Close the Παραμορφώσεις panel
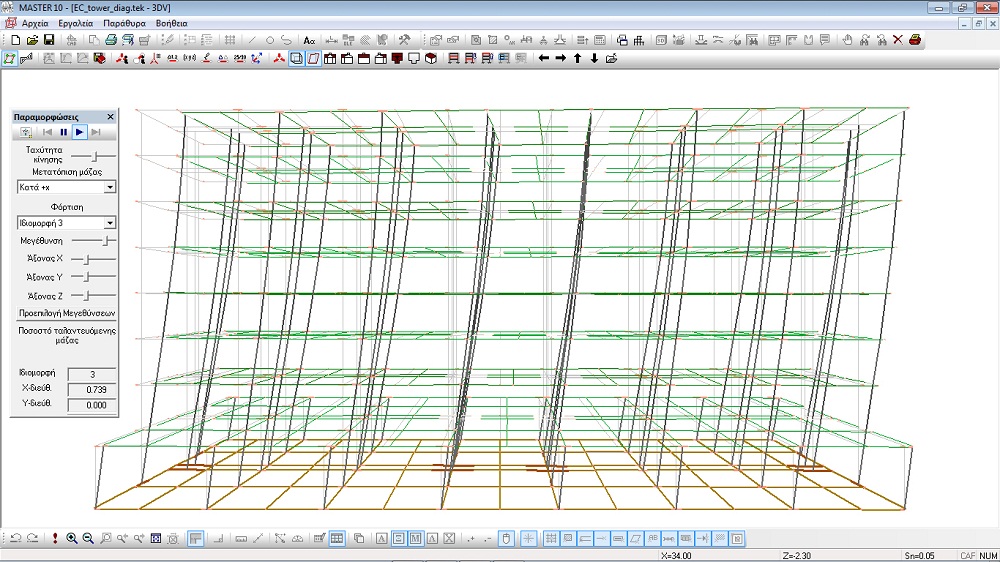 point(110,117)
